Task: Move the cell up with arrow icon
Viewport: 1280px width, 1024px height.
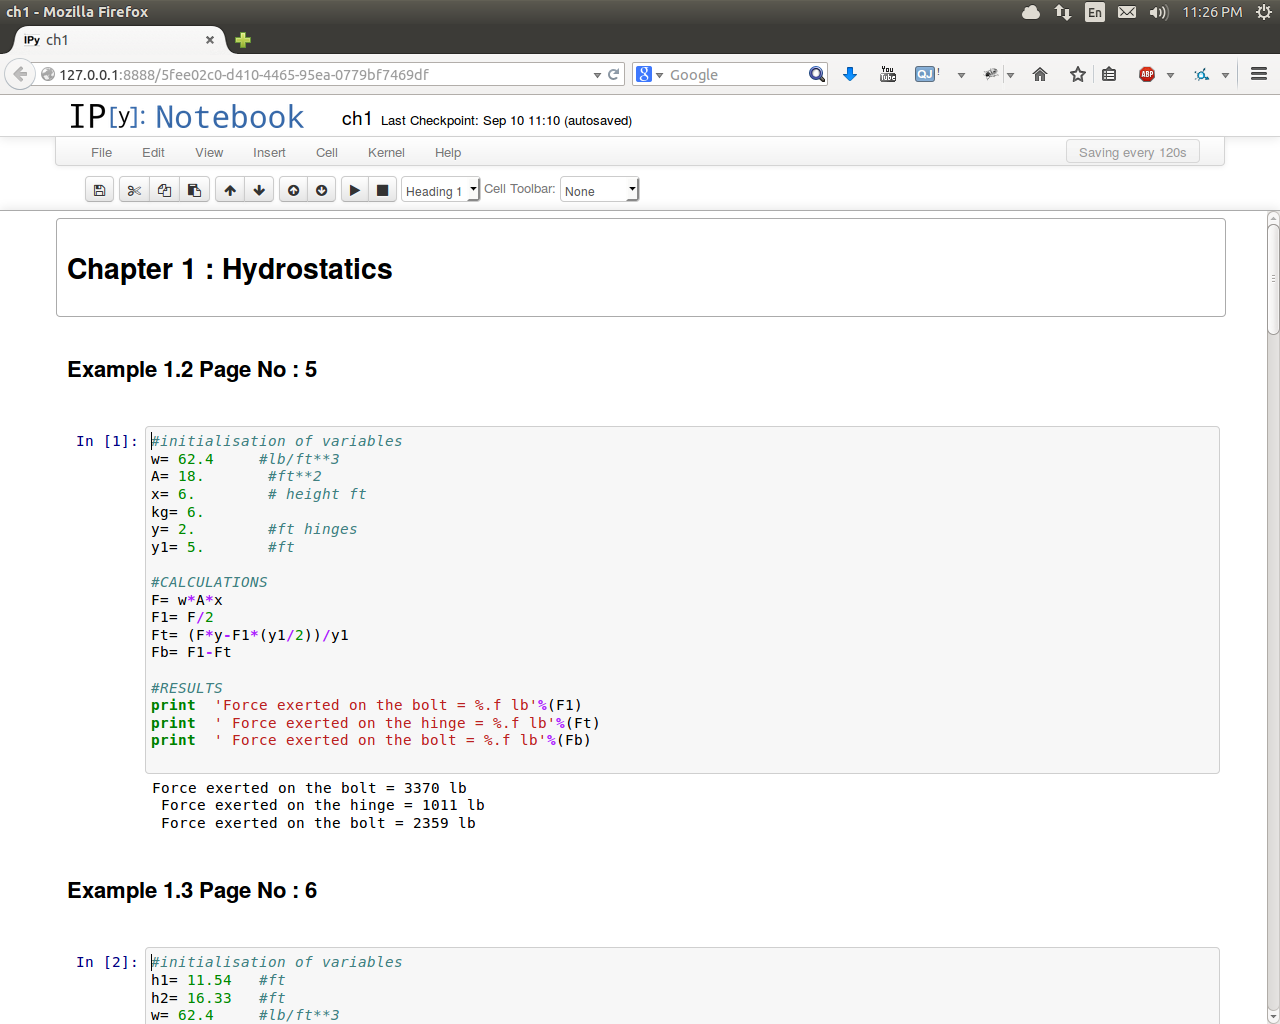Action: pyautogui.click(x=230, y=190)
